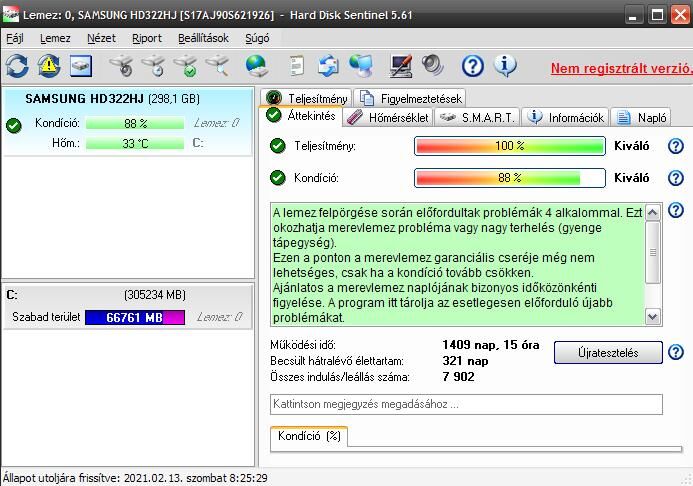Screen dimensions: 693x486
Task: Click the scroll up arrow of description box
Action: tap(653, 213)
